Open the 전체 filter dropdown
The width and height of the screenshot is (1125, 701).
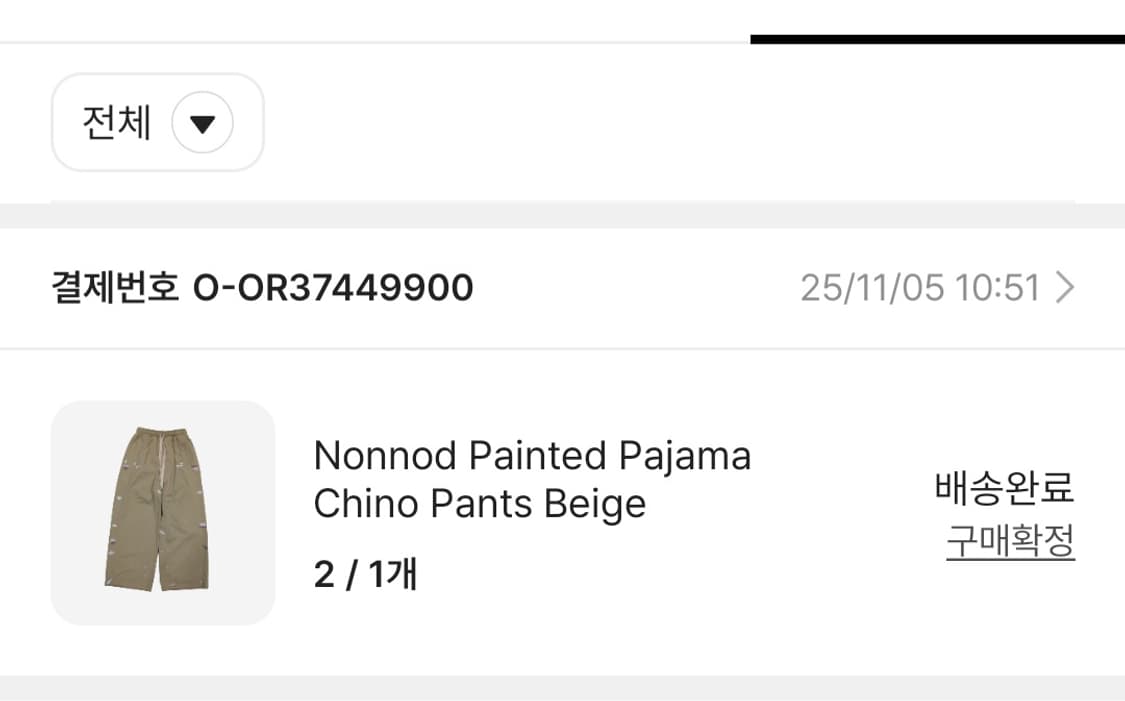click(157, 123)
